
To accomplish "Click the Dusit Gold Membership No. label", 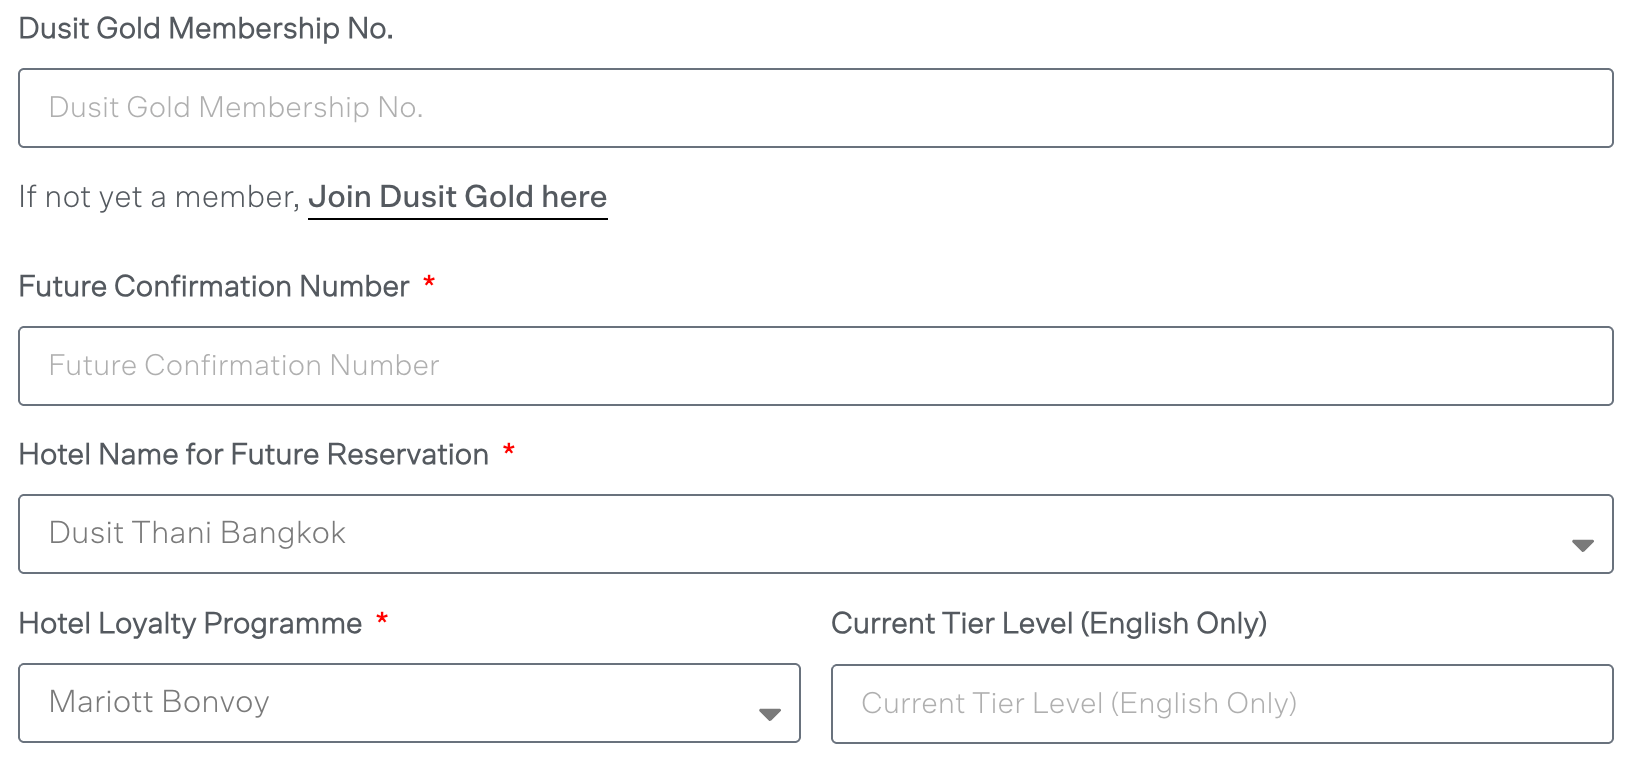I will click(207, 28).
